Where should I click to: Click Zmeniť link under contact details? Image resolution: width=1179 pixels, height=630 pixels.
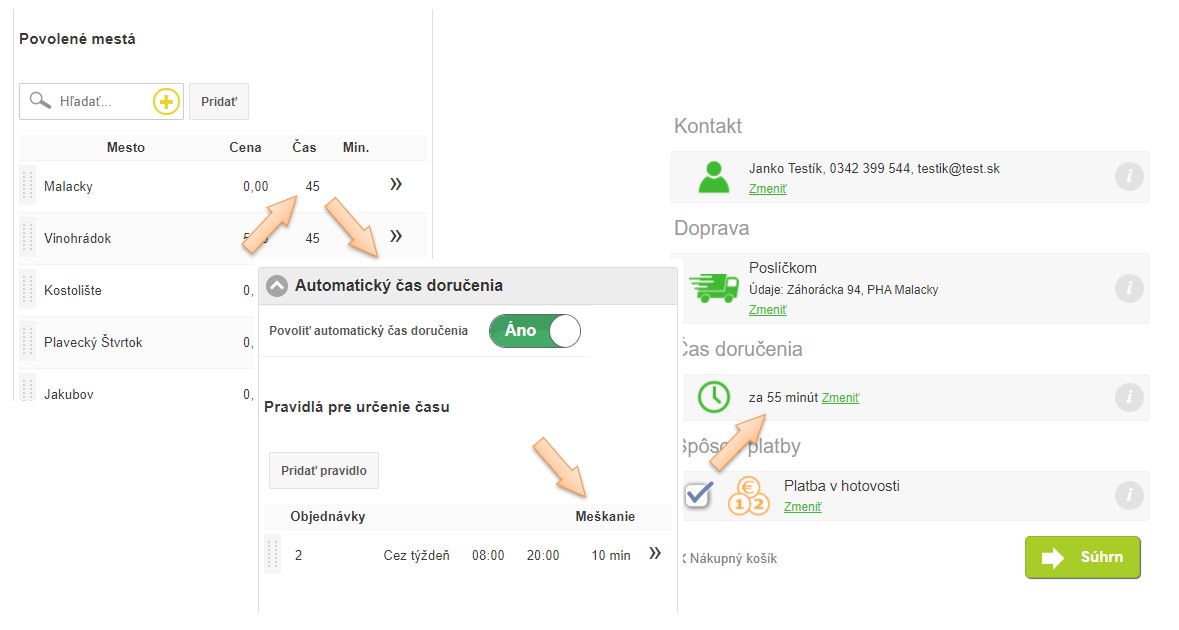(x=768, y=189)
